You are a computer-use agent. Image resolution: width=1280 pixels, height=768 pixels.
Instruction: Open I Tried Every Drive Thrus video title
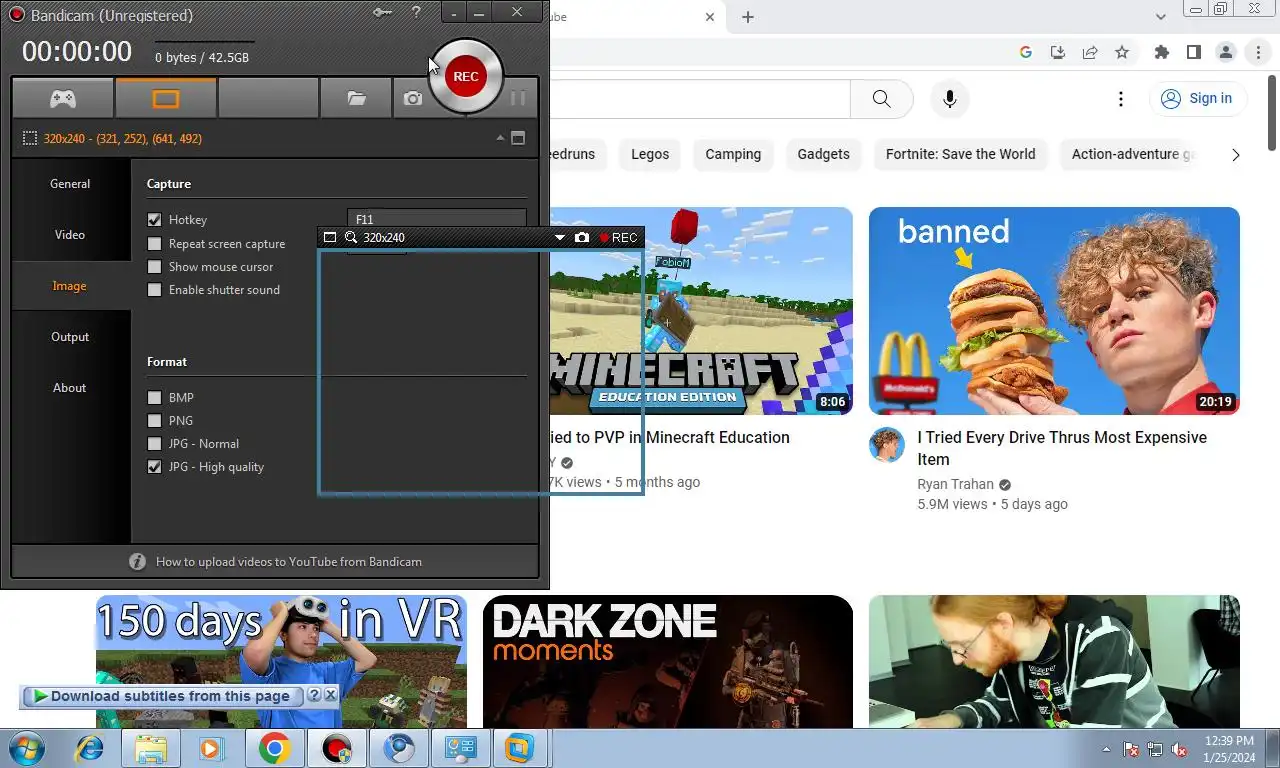point(1062,448)
